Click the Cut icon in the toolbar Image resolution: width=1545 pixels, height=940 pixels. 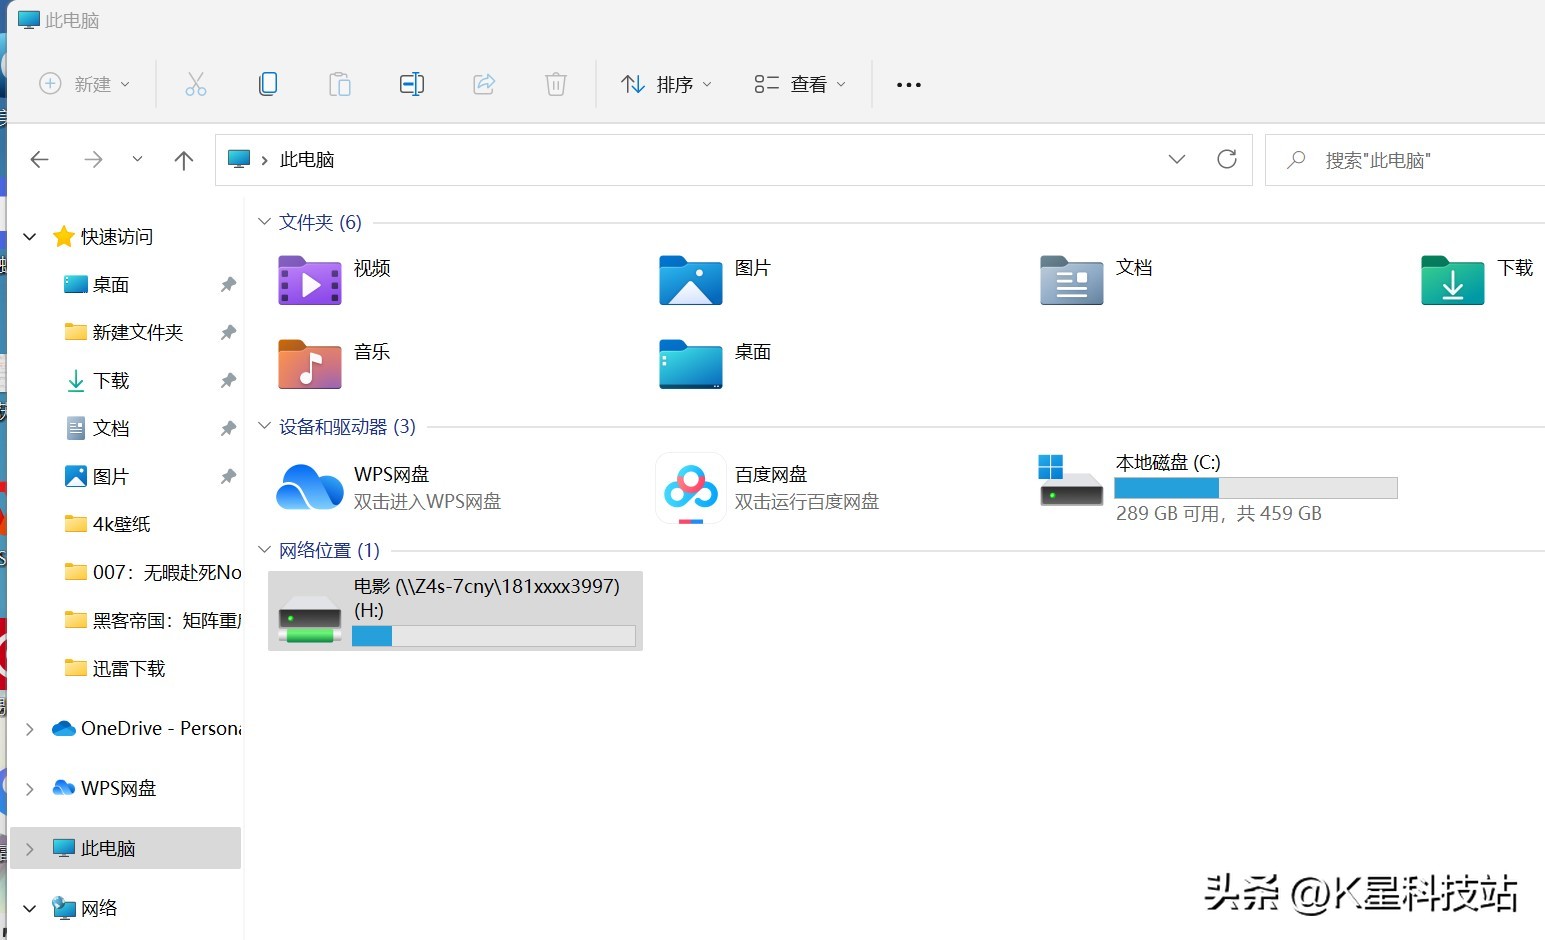pyautogui.click(x=196, y=83)
